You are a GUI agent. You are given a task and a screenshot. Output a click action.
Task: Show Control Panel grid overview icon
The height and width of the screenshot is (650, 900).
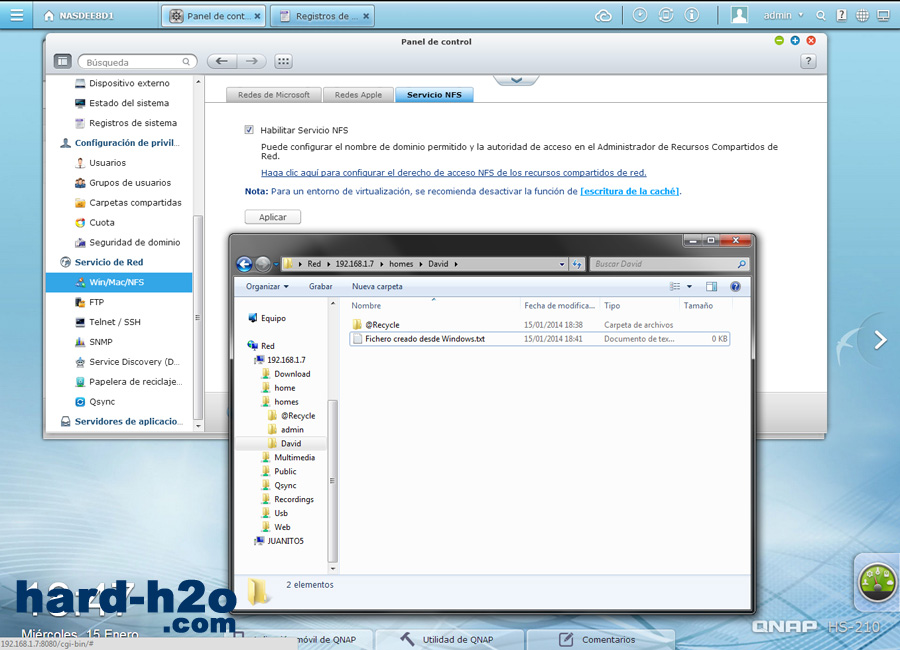tap(283, 61)
